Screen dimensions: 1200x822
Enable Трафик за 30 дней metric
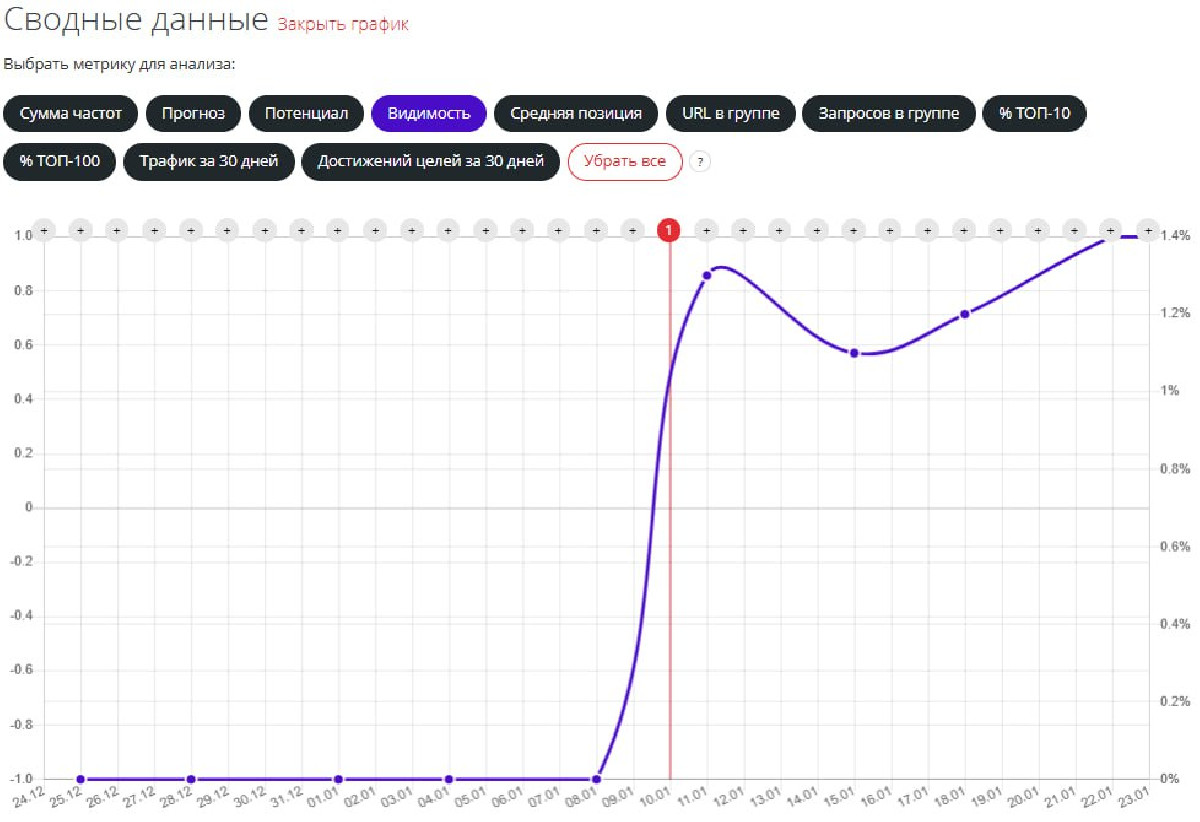click(x=209, y=162)
